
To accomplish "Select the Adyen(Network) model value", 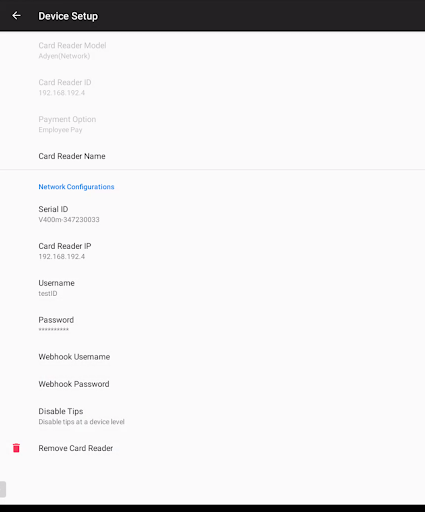I will point(64,56).
